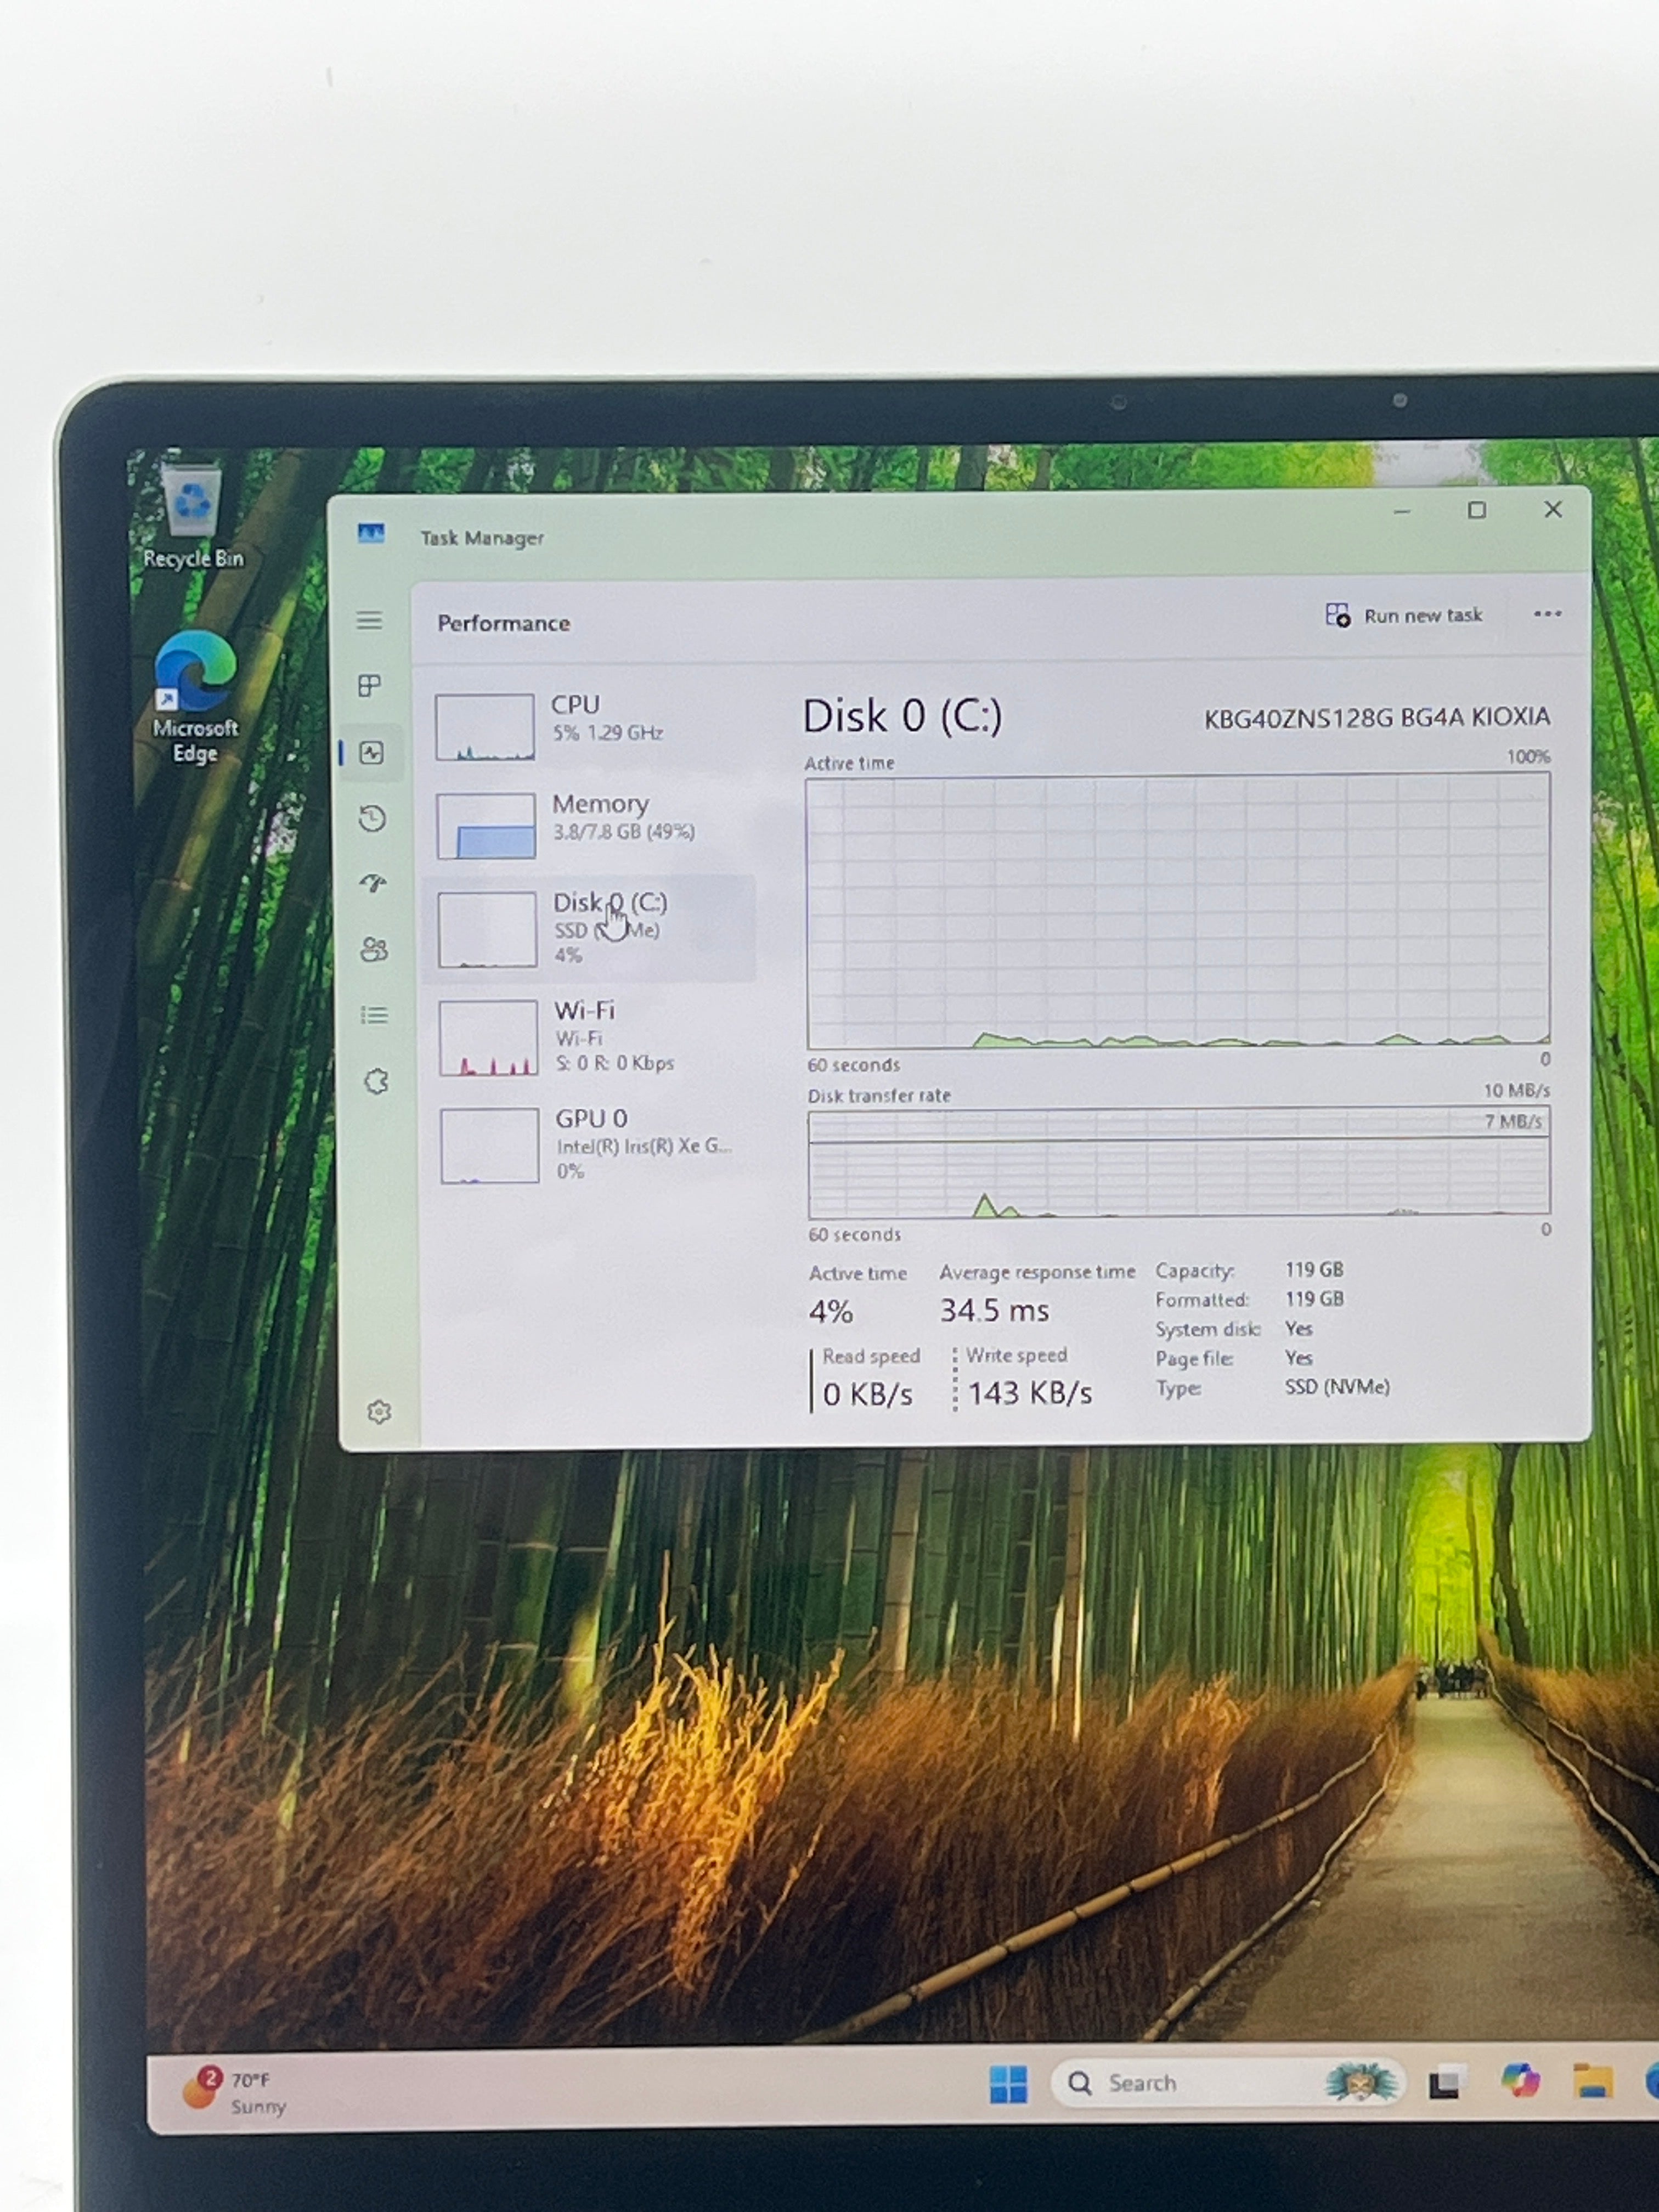The height and width of the screenshot is (2212, 1659).
Task: Click the SSD (NVMe) type value
Action: [1337, 1387]
